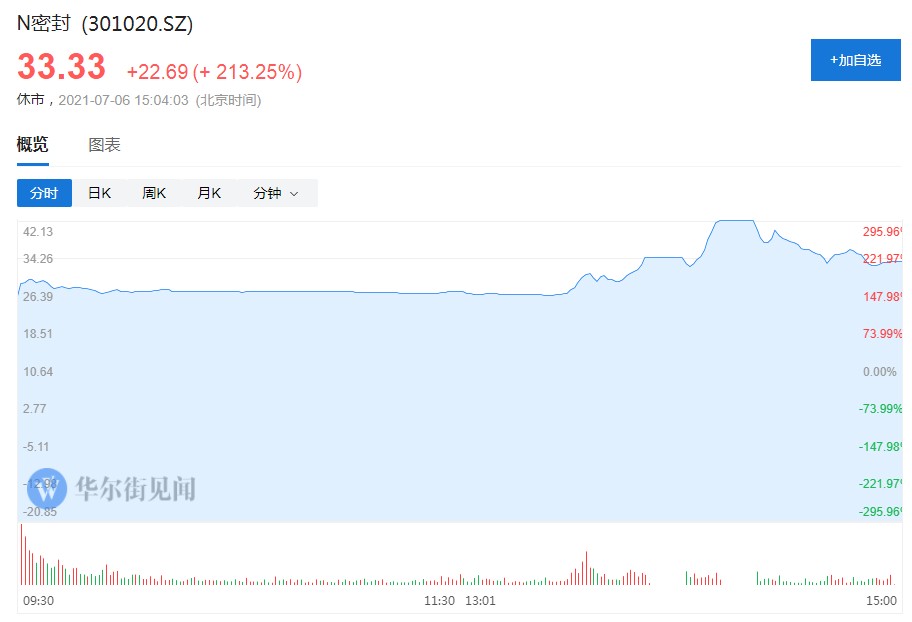Open the 图表 tab
The width and height of the screenshot is (912, 622).
click(104, 145)
